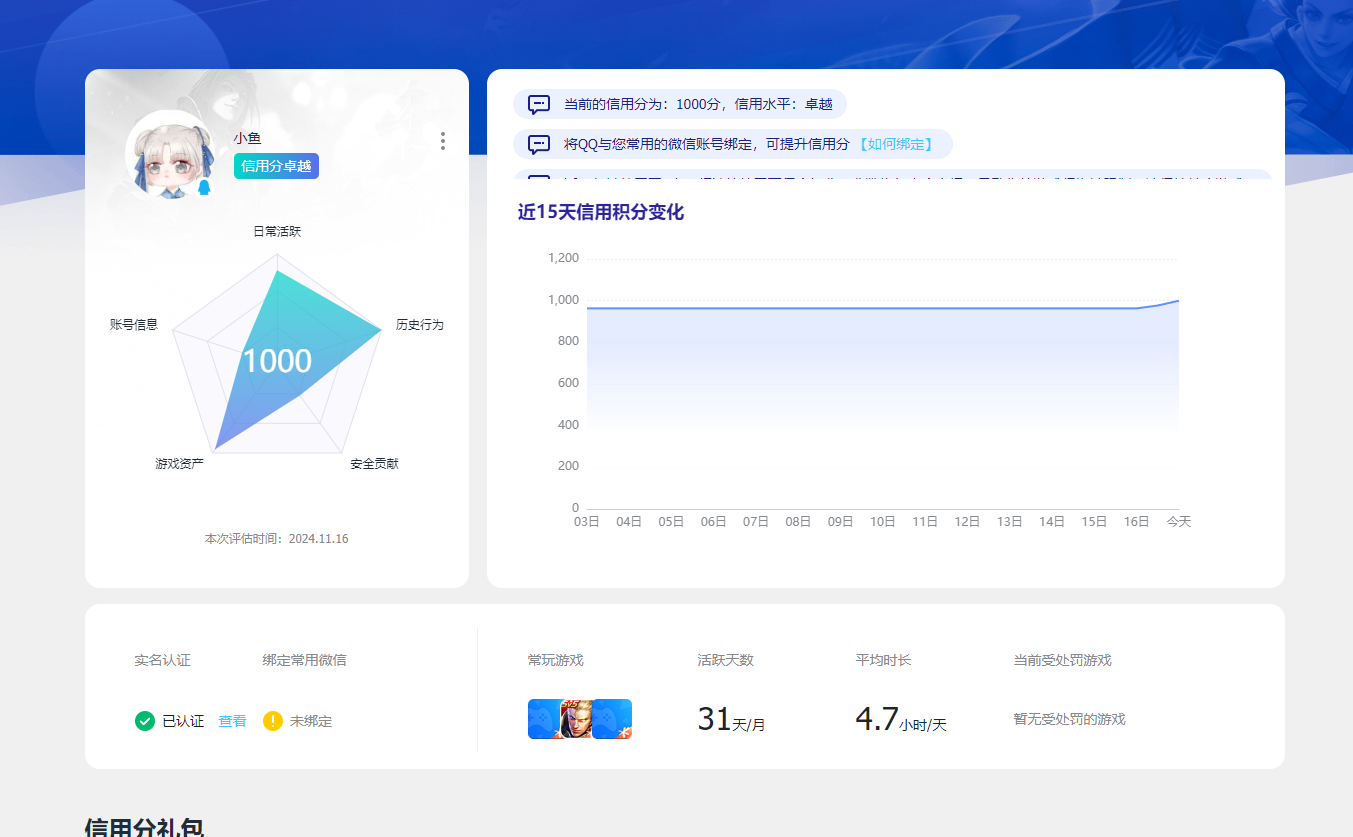Click the 暂无受处罚的游戏 text
The image size is (1353, 837).
pos(1070,720)
